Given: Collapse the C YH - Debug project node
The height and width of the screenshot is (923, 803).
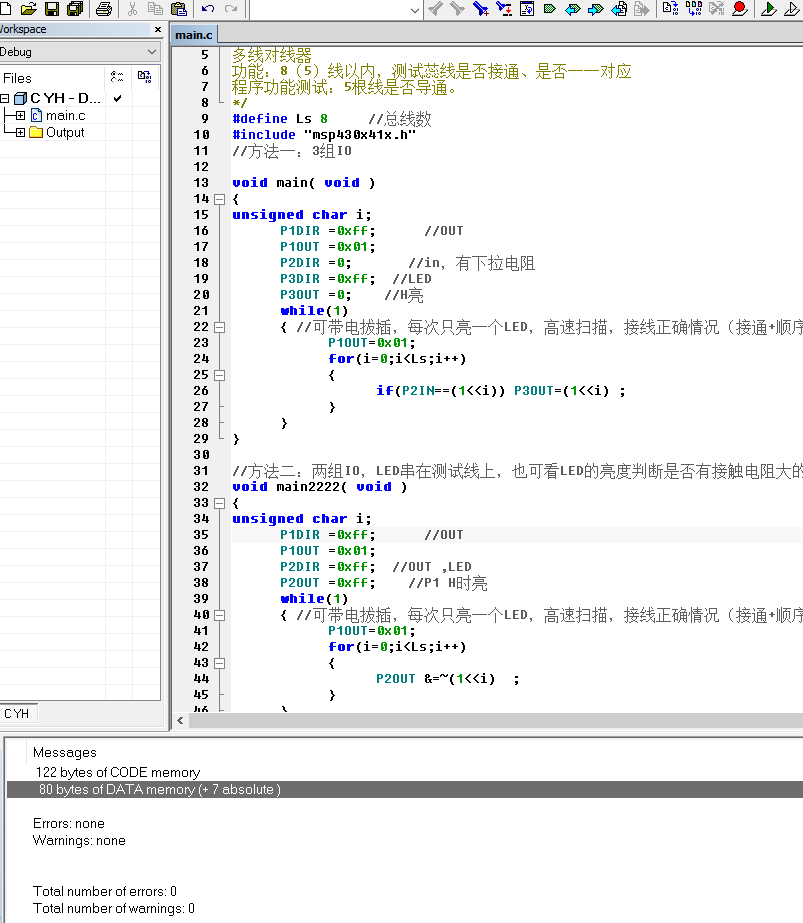Looking at the screenshot, I should tap(4, 98).
